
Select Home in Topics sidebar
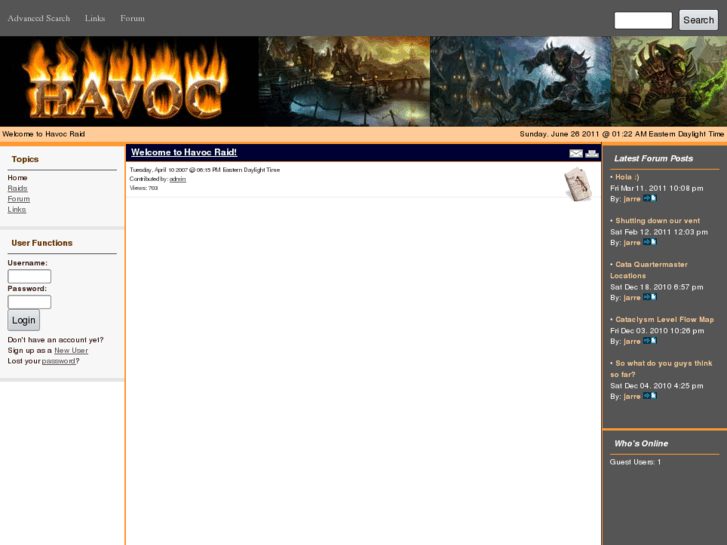[x=18, y=178]
